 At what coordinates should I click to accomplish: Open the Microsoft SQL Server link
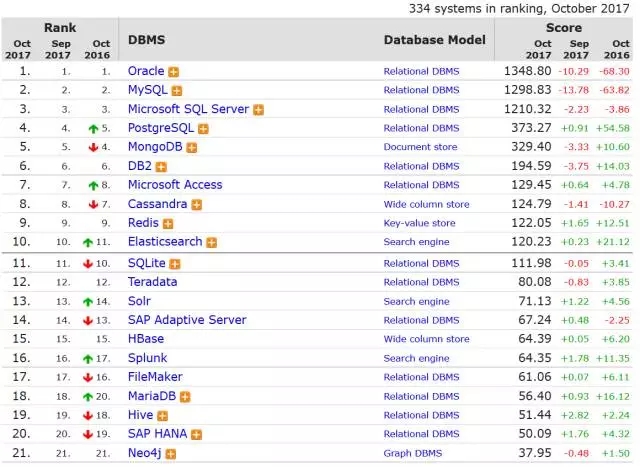[x=188, y=109]
